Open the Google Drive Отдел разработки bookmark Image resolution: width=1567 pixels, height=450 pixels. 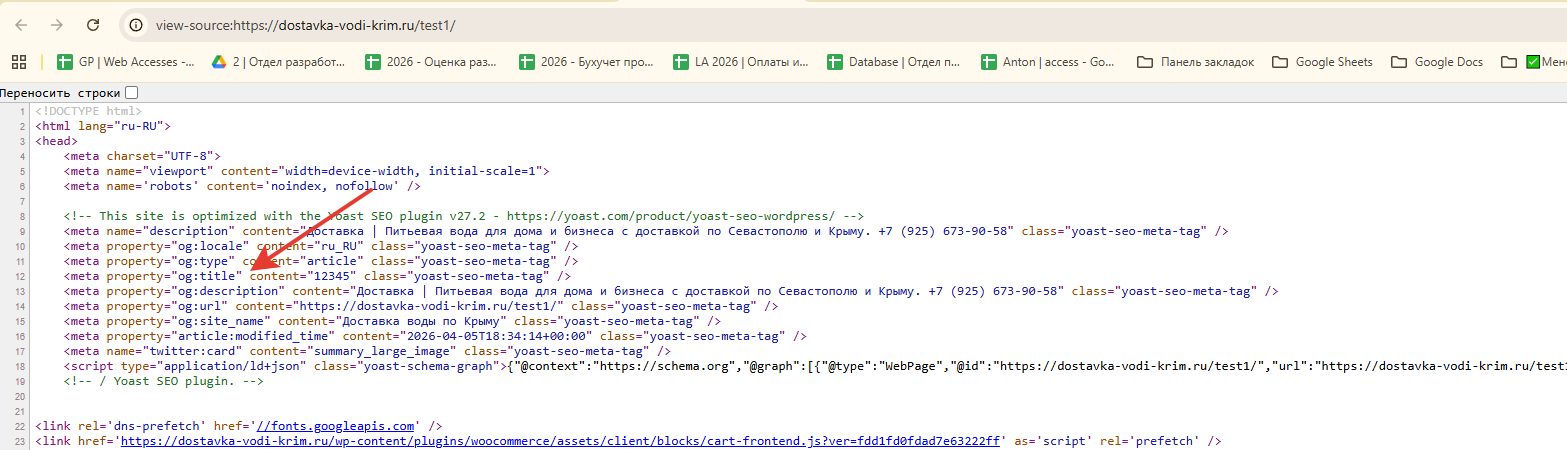point(277,62)
